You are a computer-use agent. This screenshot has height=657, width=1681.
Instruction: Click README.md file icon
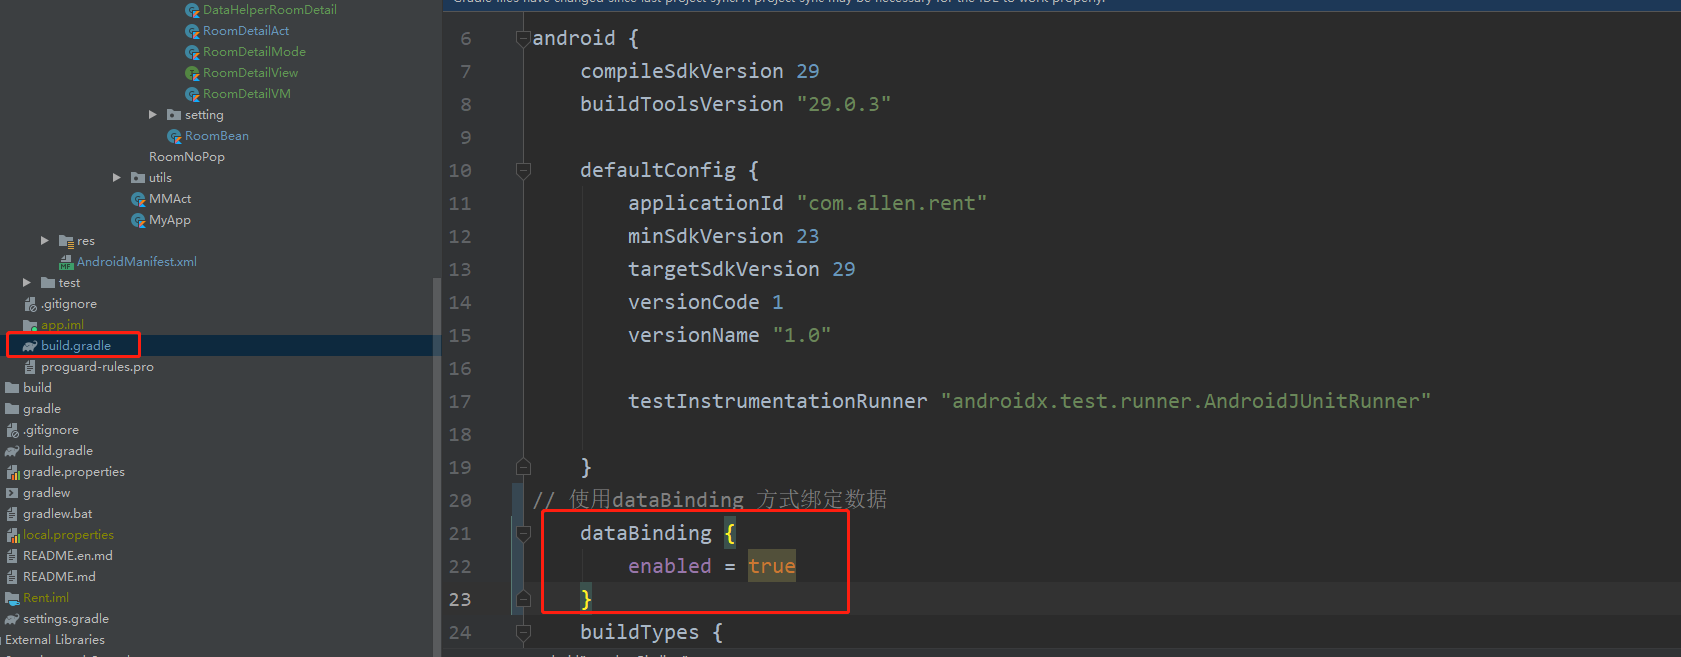click(12, 577)
